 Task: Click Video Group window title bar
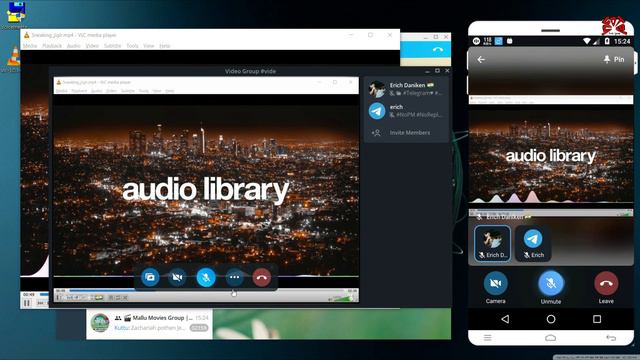point(250,71)
